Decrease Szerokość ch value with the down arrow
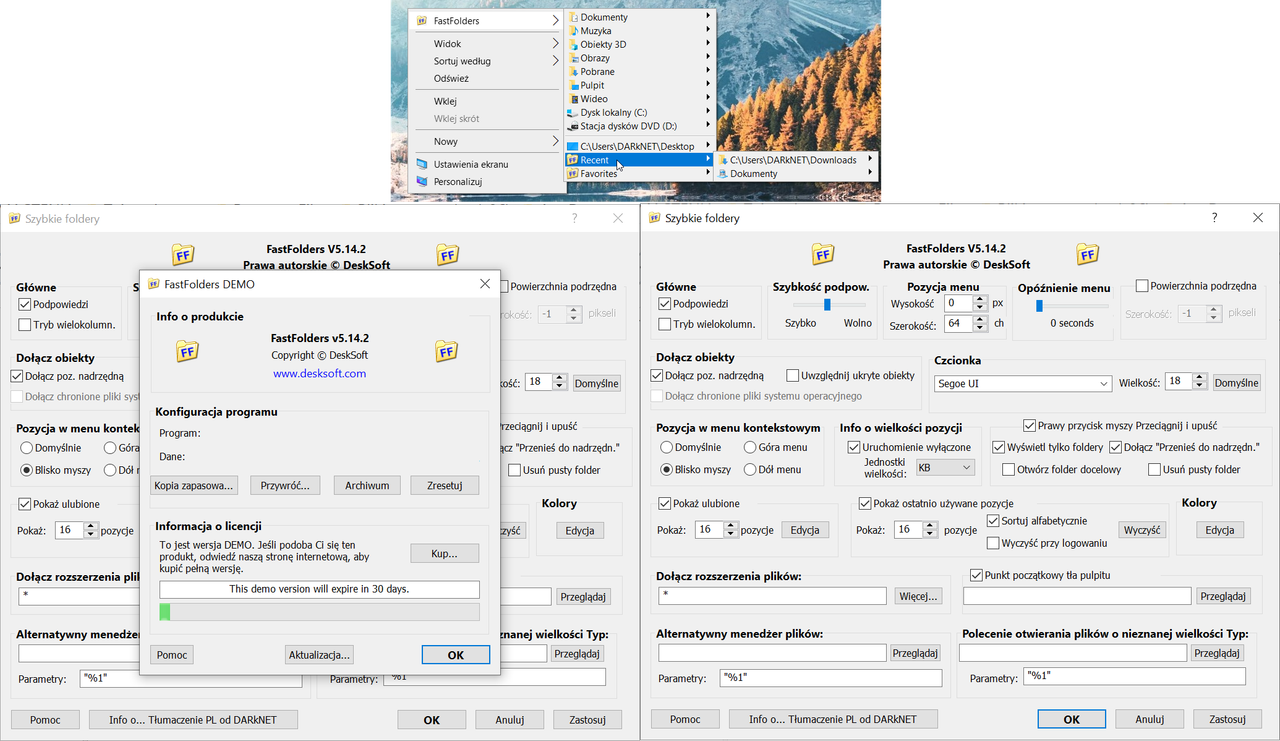 tap(980, 328)
